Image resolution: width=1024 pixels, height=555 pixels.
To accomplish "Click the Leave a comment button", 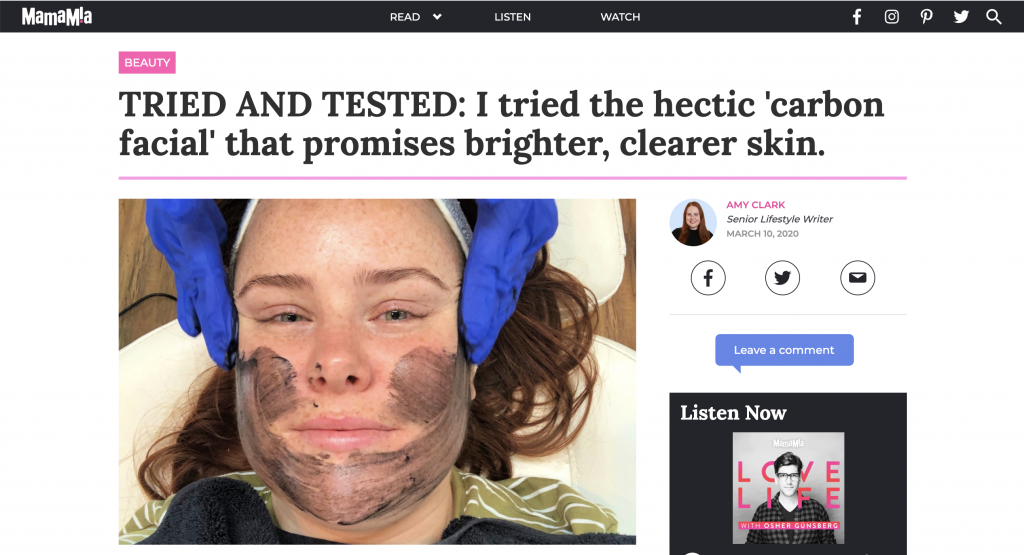I will click(x=784, y=350).
